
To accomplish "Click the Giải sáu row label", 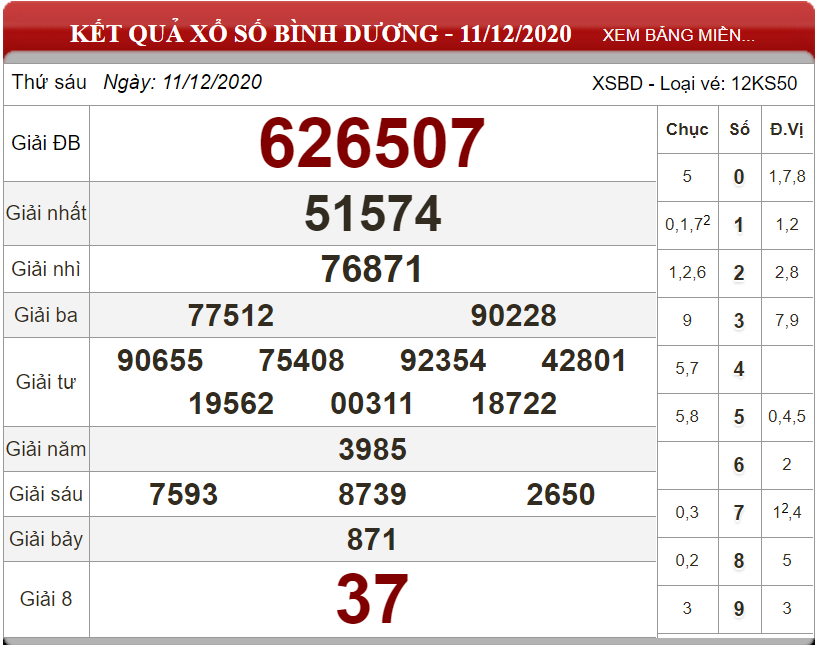I will (46, 494).
